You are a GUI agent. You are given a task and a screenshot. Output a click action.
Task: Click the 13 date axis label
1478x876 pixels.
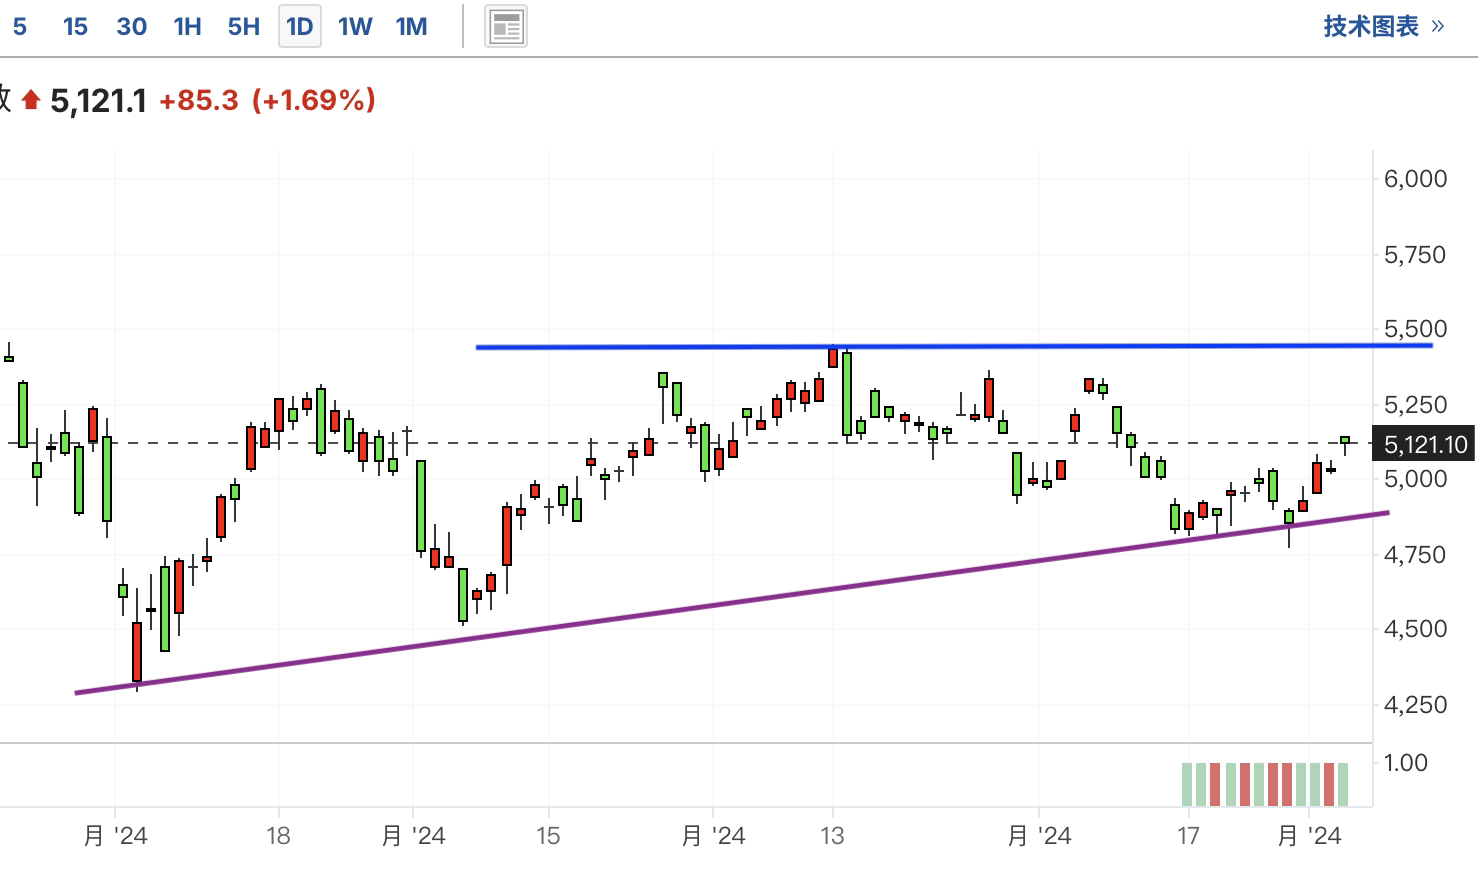coord(832,836)
